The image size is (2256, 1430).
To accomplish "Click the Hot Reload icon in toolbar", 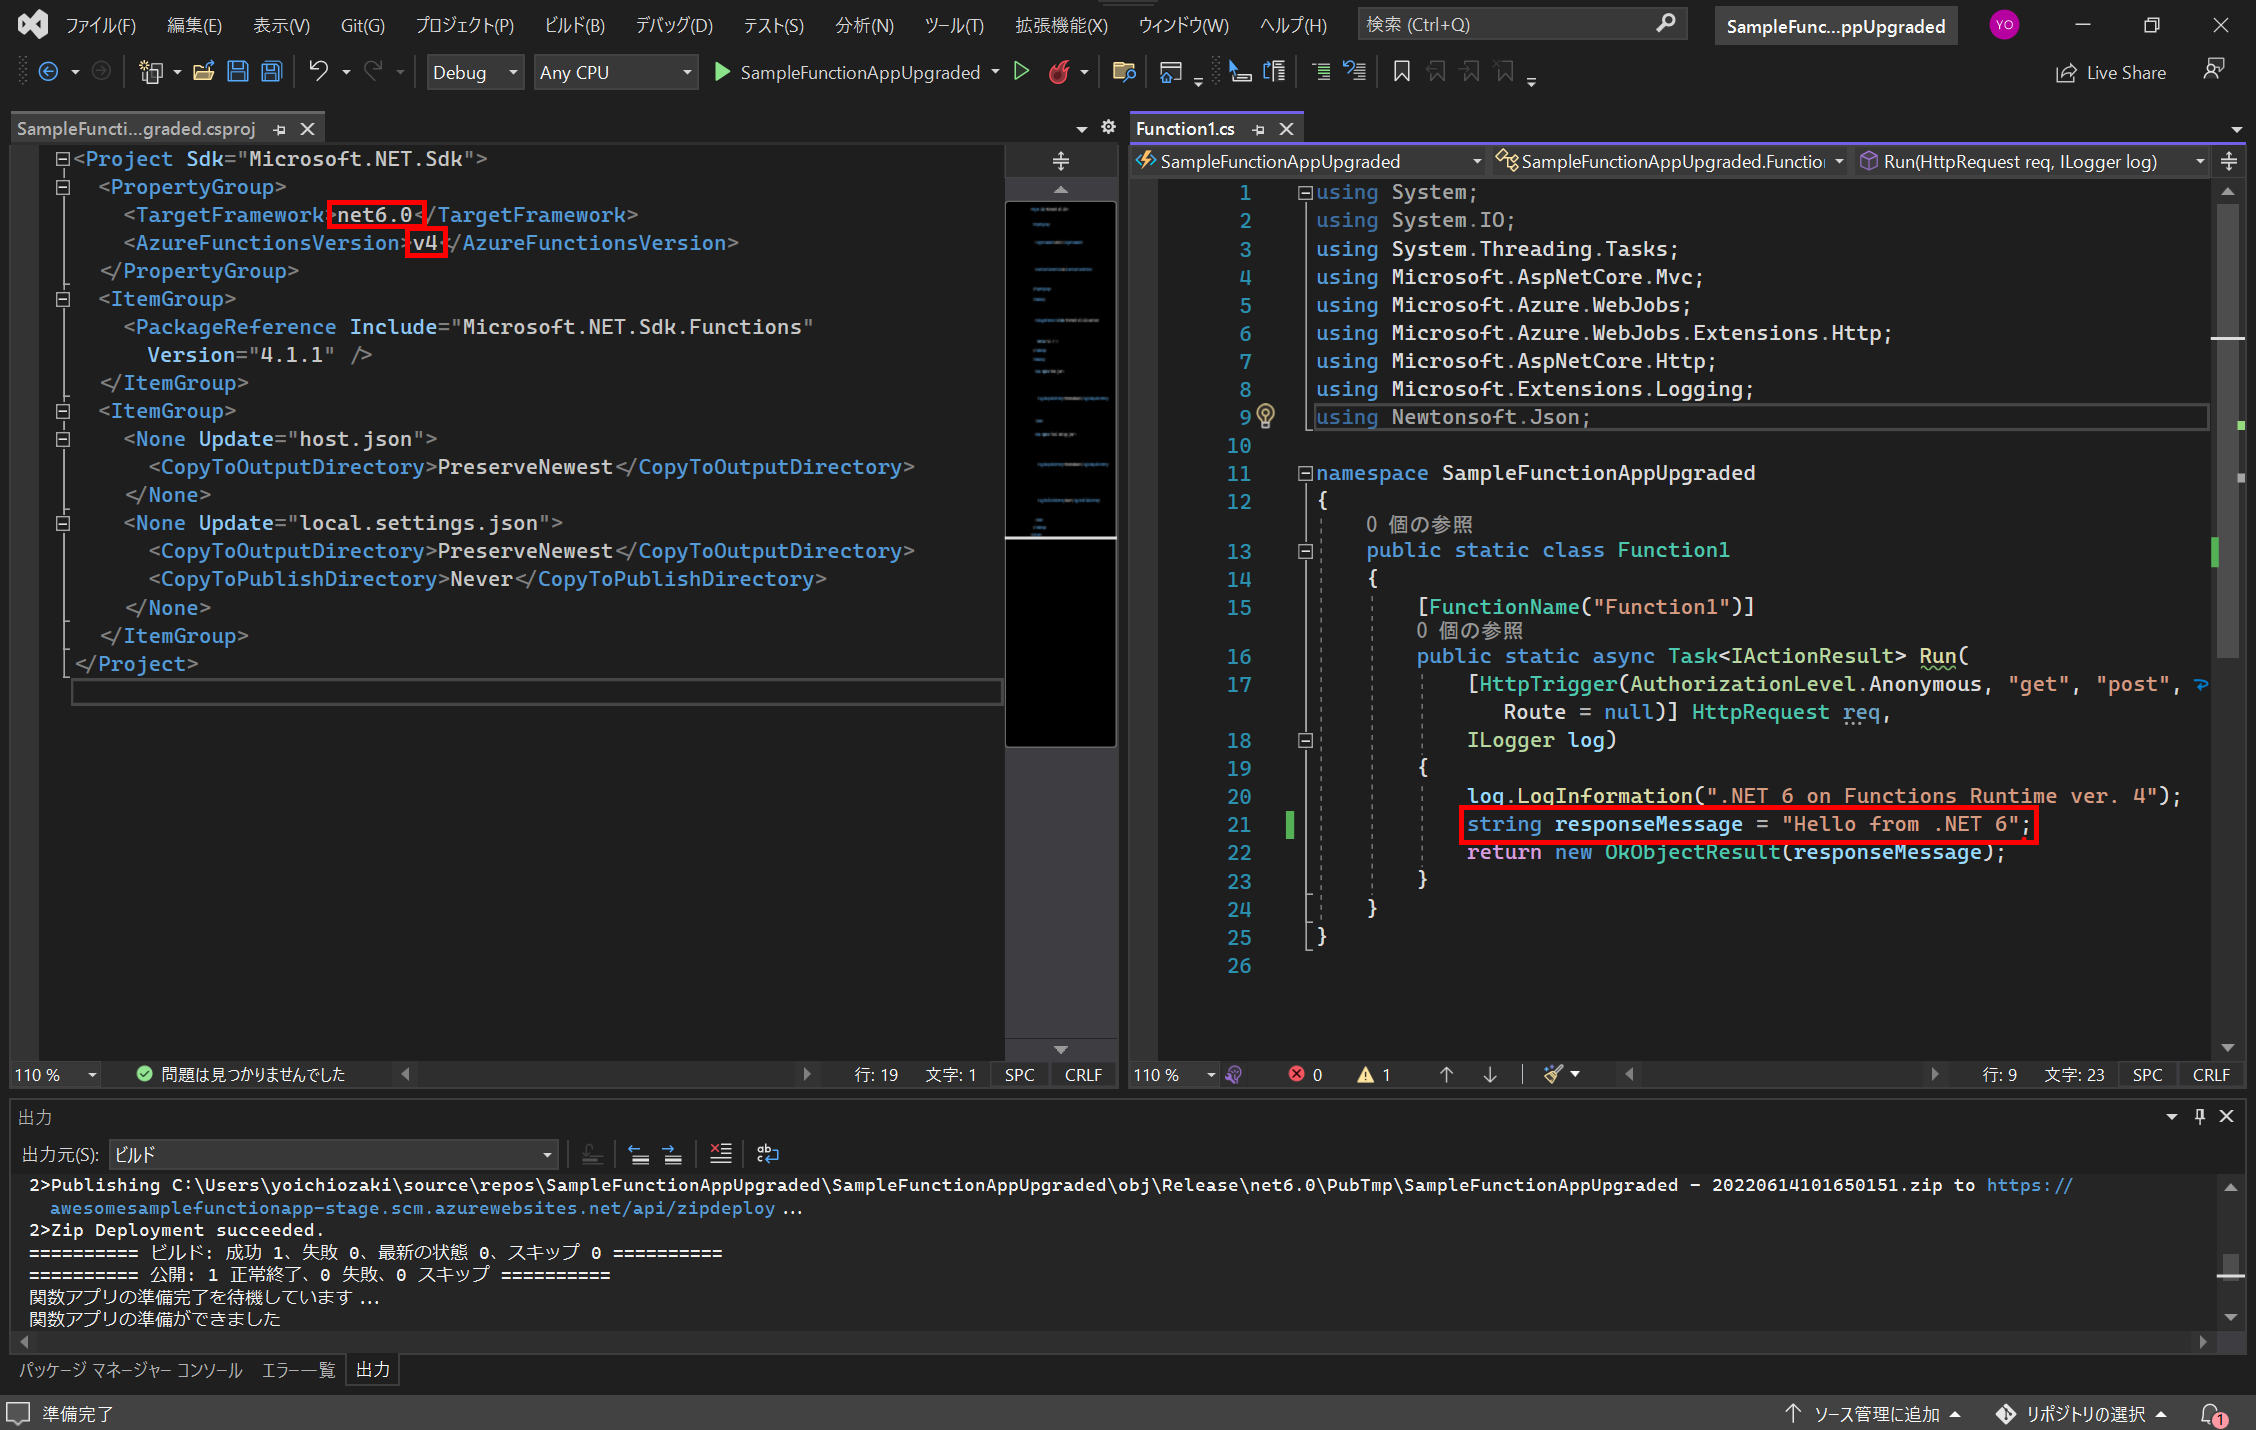I will tap(1064, 72).
